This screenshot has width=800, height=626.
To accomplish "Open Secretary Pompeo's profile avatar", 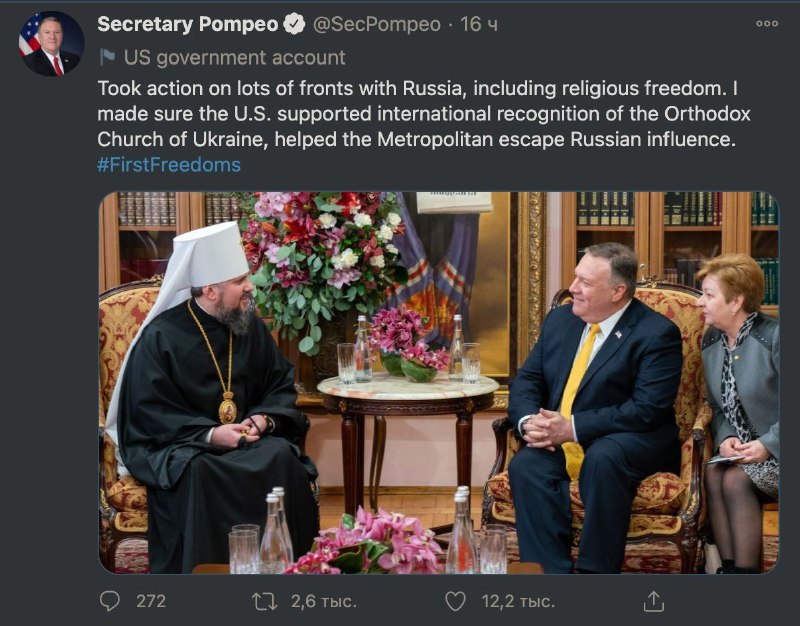I will 52,44.
